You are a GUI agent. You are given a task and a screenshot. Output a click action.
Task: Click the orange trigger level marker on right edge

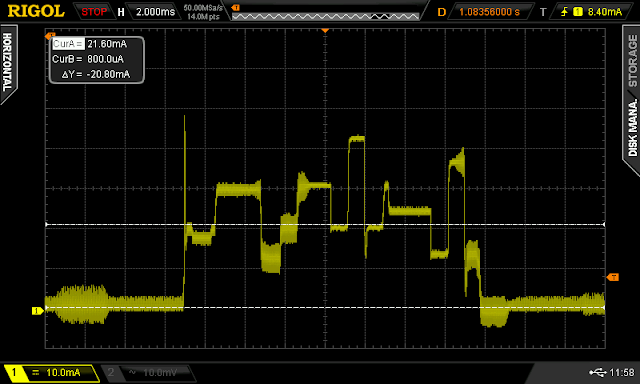tap(613, 277)
